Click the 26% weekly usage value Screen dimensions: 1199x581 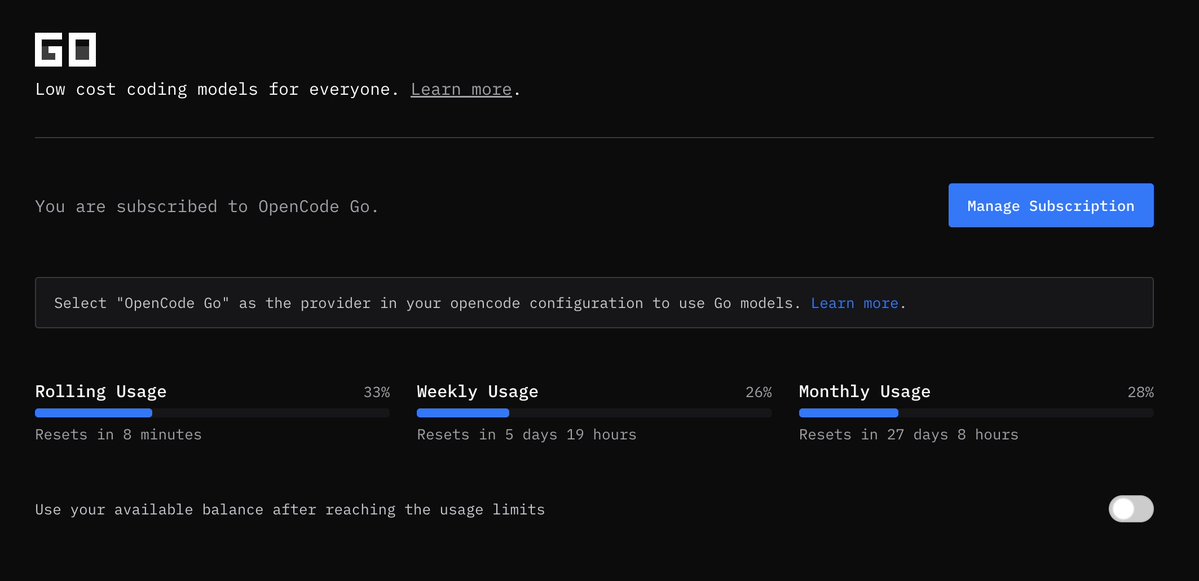click(759, 392)
